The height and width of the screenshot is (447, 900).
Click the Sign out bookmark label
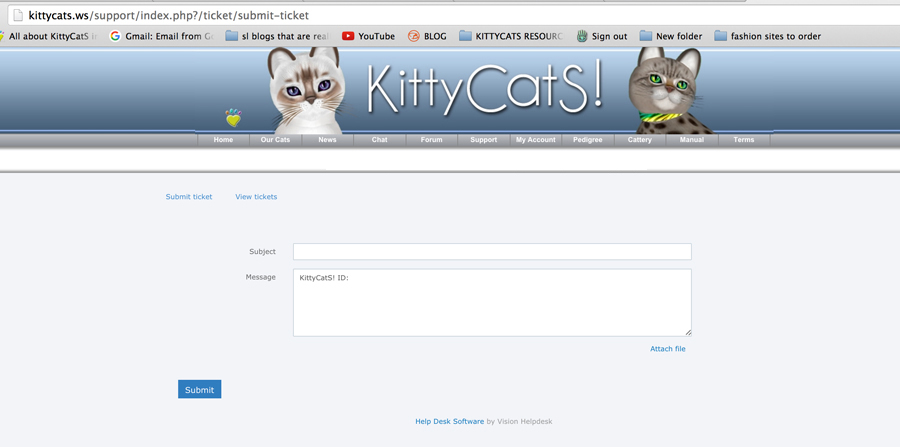[610, 36]
